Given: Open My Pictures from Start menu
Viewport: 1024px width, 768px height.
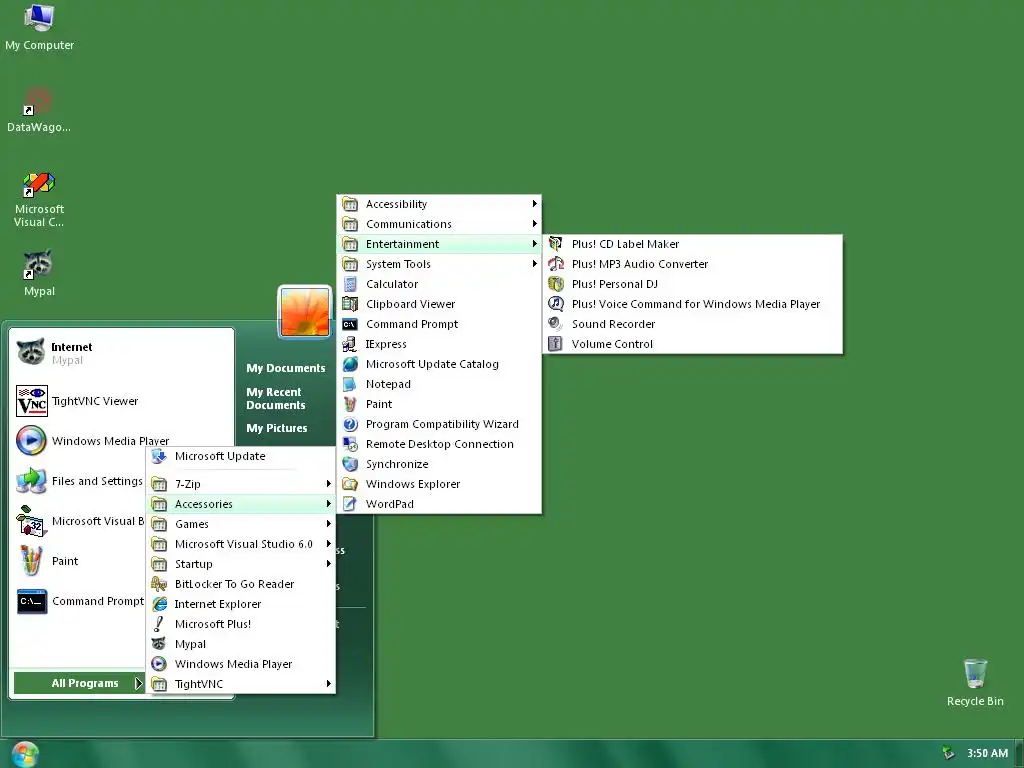Looking at the screenshot, I should pos(277,428).
